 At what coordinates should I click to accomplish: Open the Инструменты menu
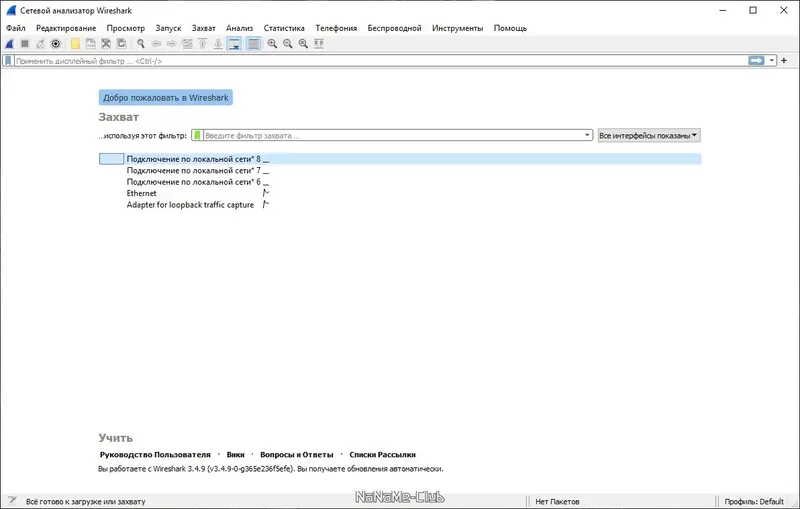[x=458, y=28]
